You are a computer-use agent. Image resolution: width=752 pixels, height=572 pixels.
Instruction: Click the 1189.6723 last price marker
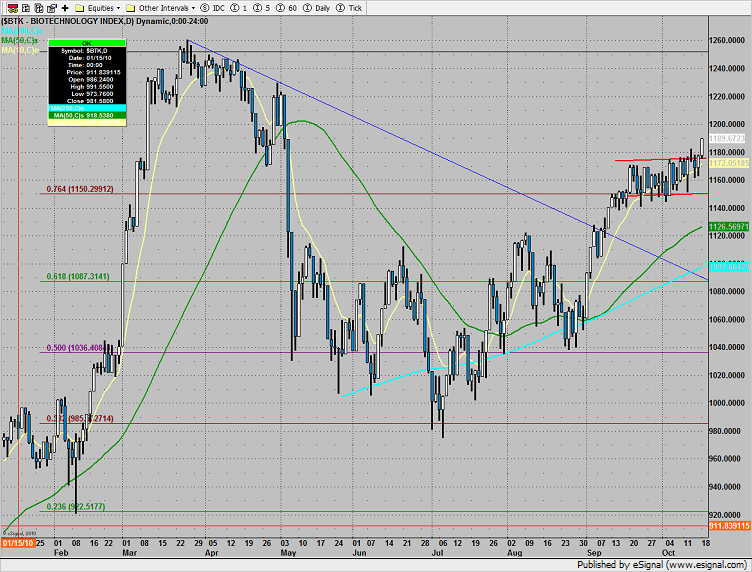727,139
